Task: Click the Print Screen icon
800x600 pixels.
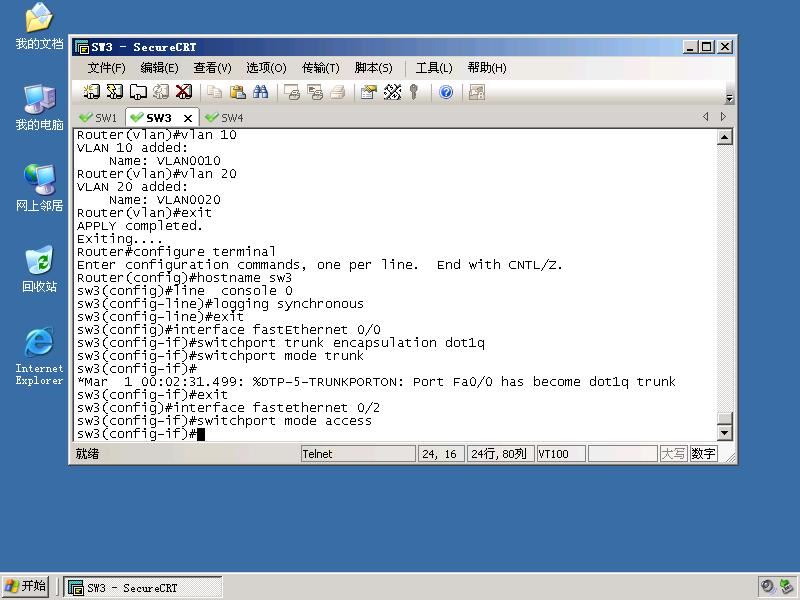Action: [x=292, y=92]
